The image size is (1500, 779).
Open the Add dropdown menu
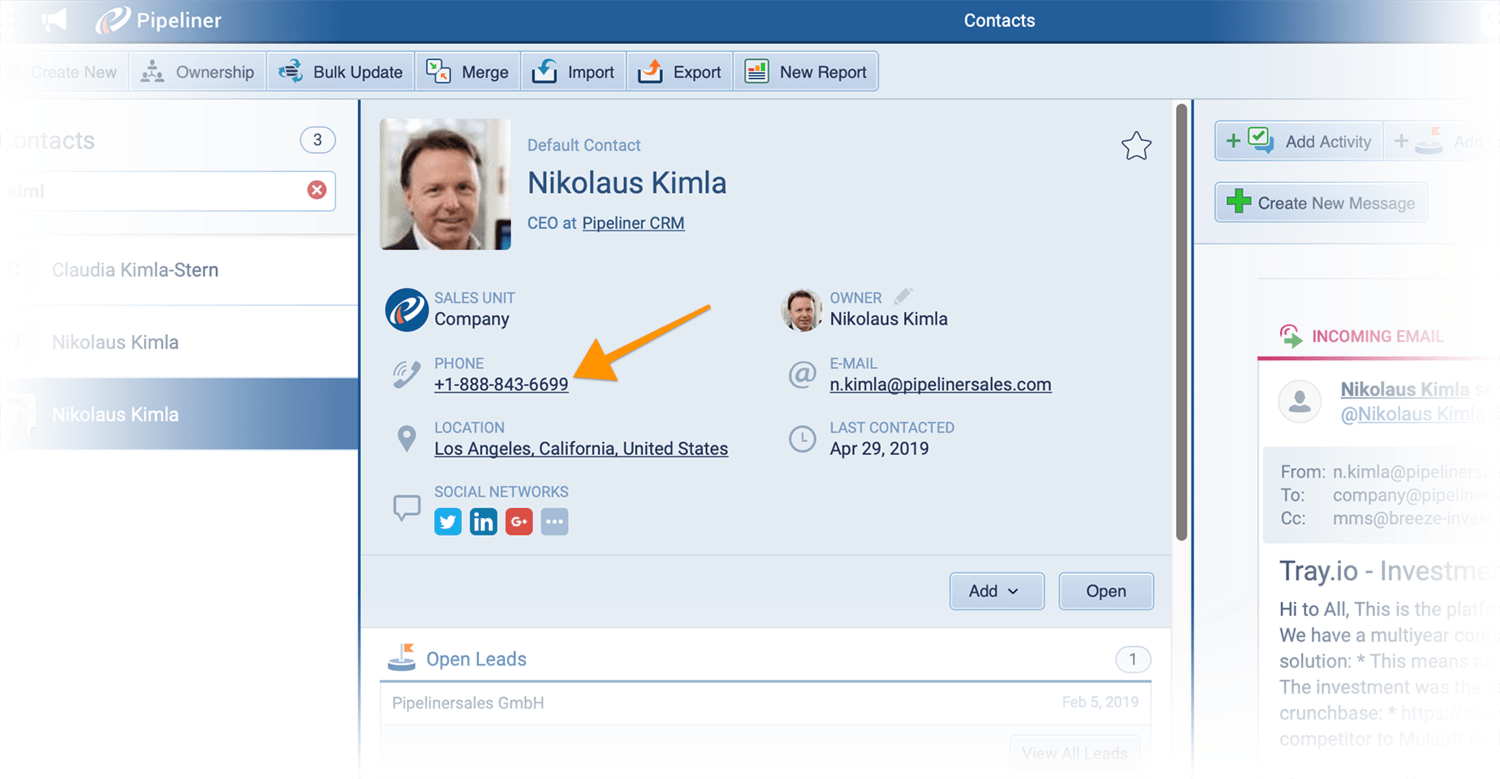pos(996,591)
